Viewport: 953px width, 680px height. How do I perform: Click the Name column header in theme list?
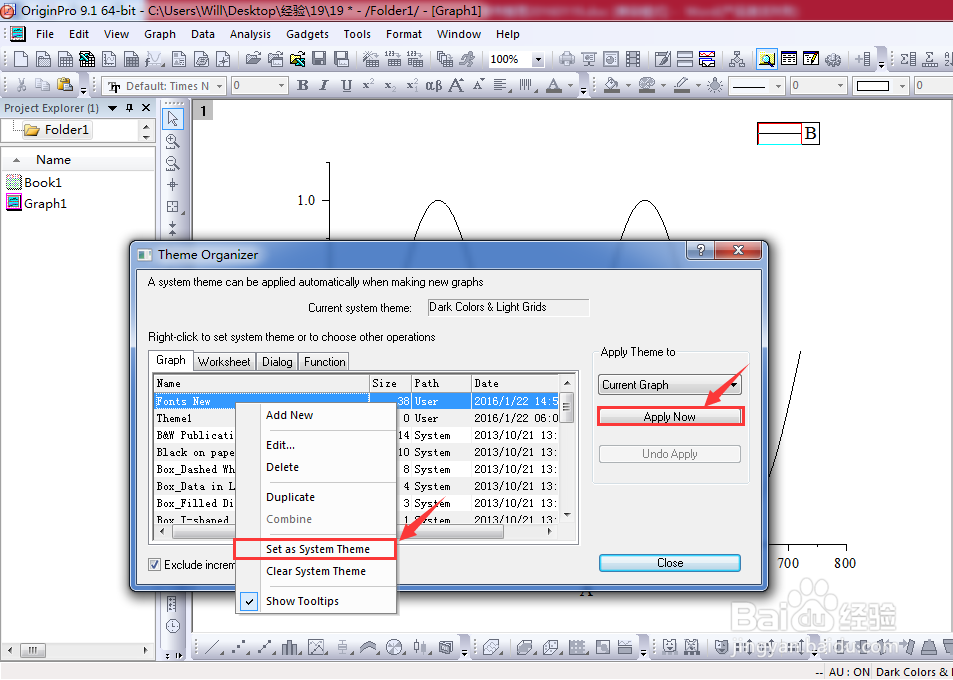click(x=261, y=383)
